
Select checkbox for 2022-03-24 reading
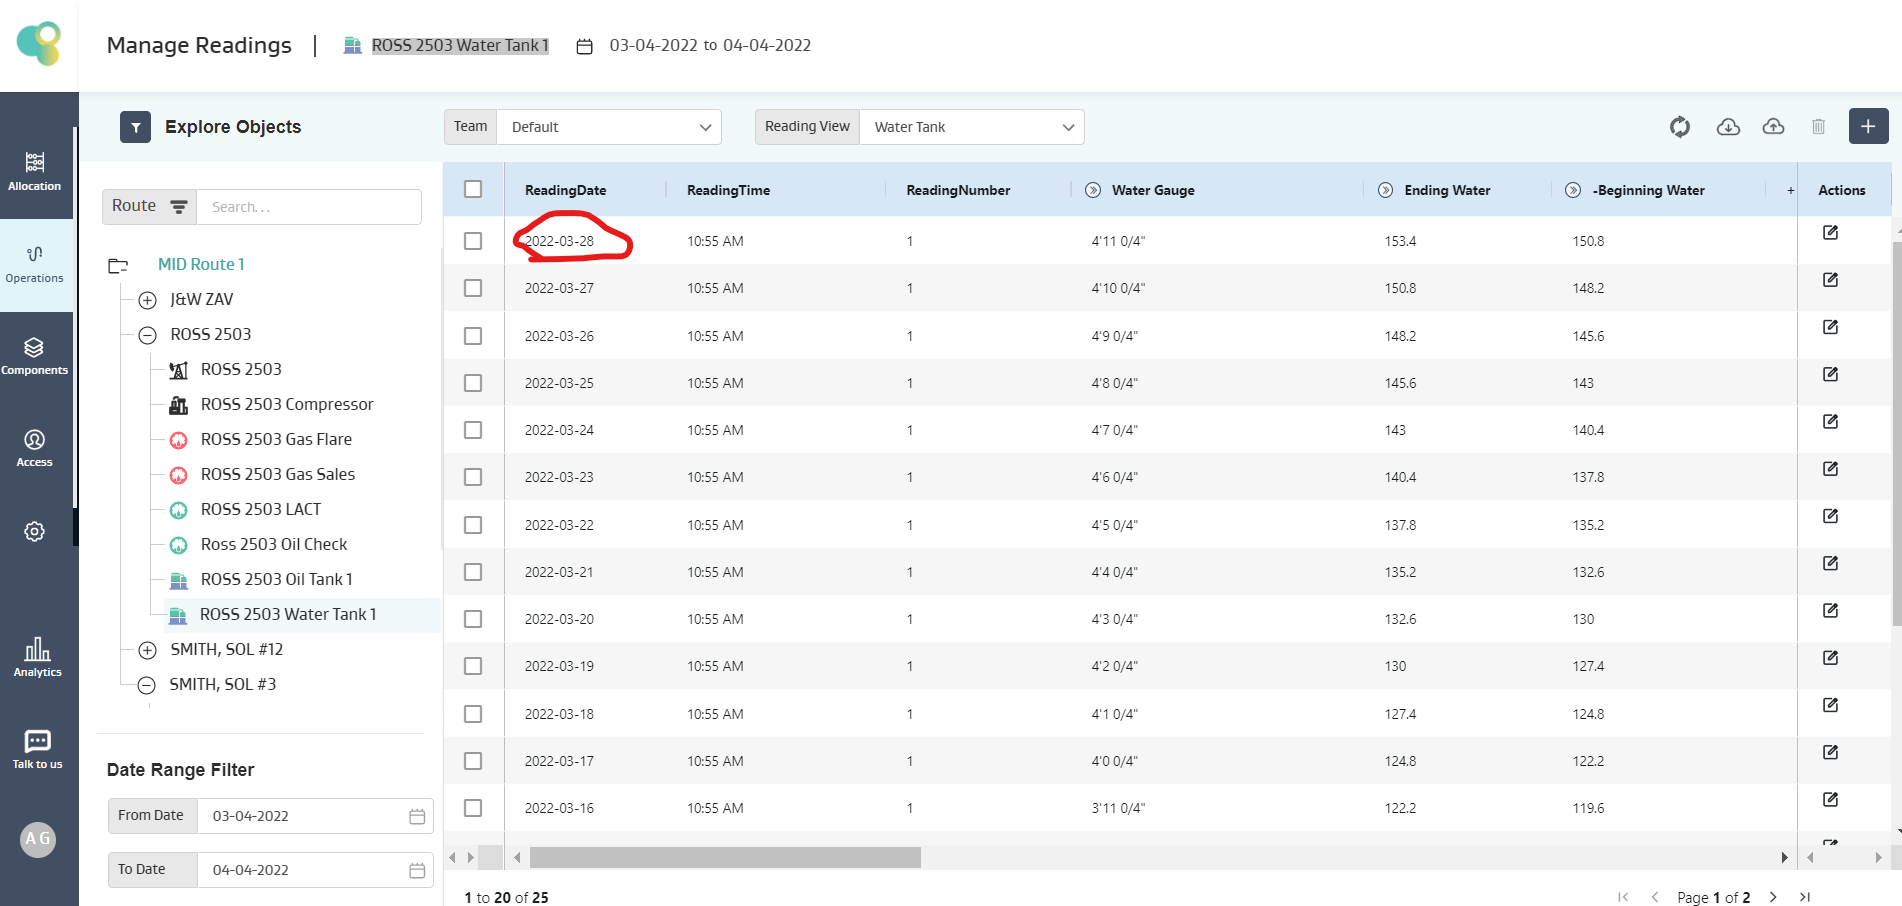pyautogui.click(x=473, y=430)
